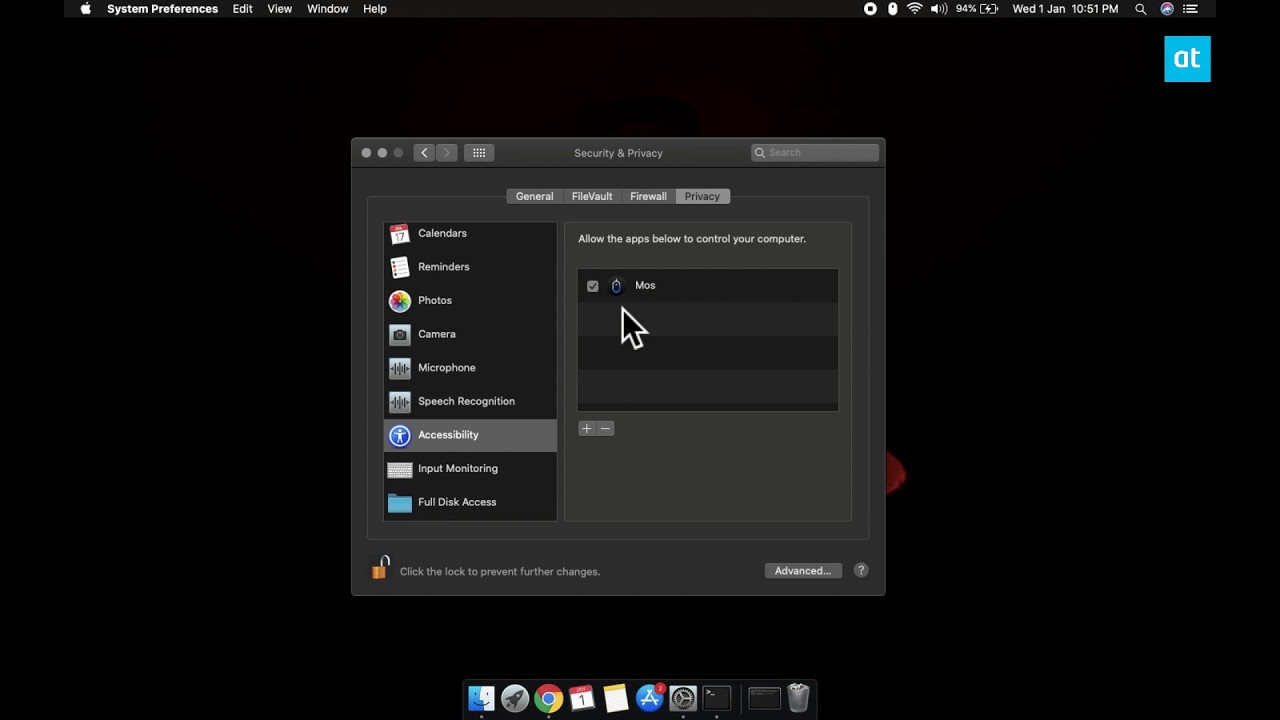This screenshot has height=720, width=1280.
Task: Click the Mos app name in list
Action: pyautogui.click(x=645, y=286)
